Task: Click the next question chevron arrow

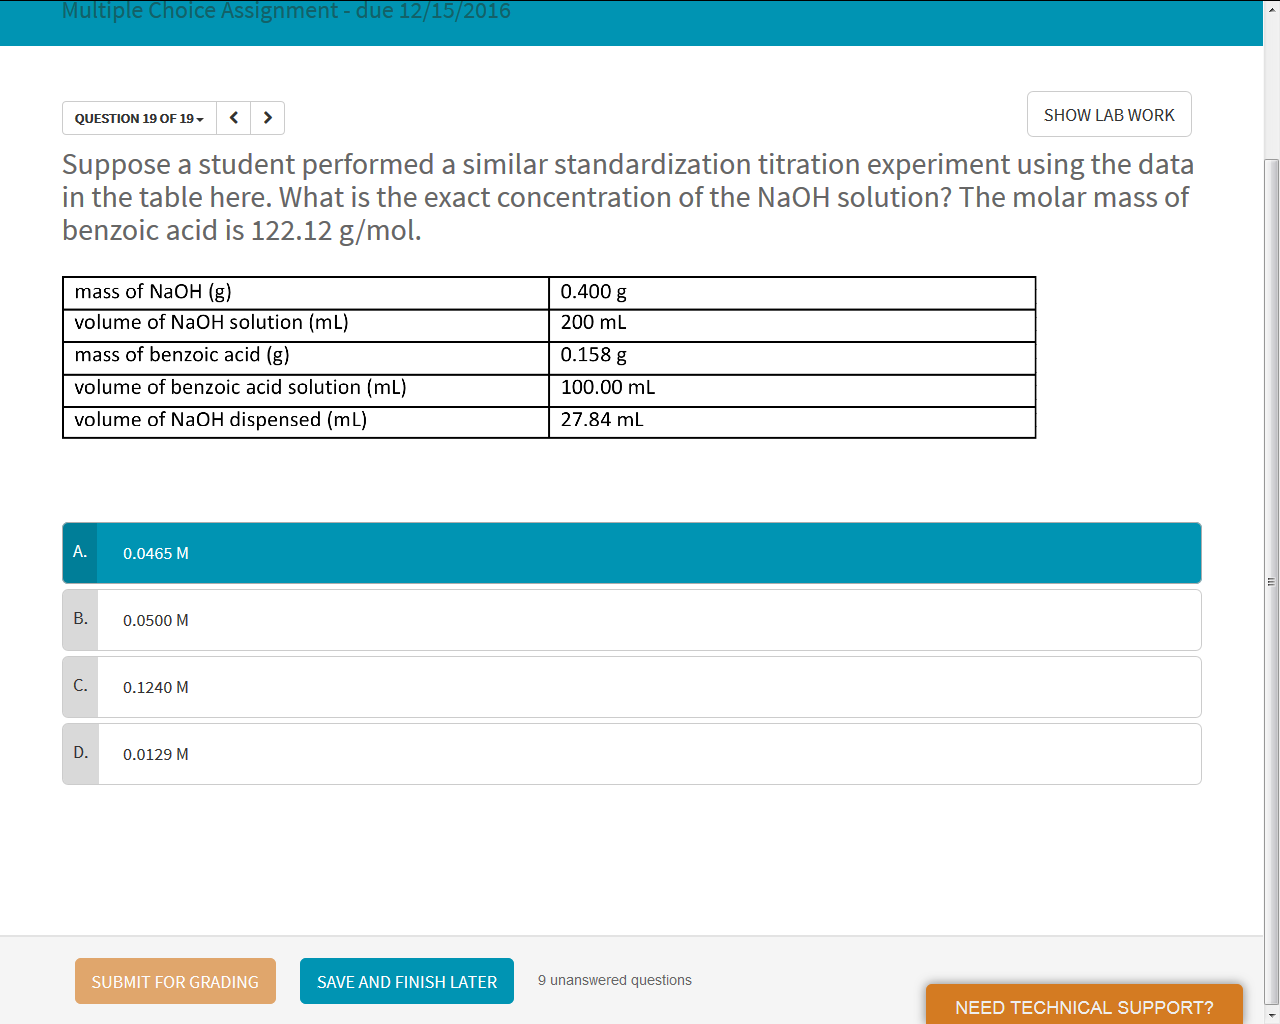Action: 266,117
